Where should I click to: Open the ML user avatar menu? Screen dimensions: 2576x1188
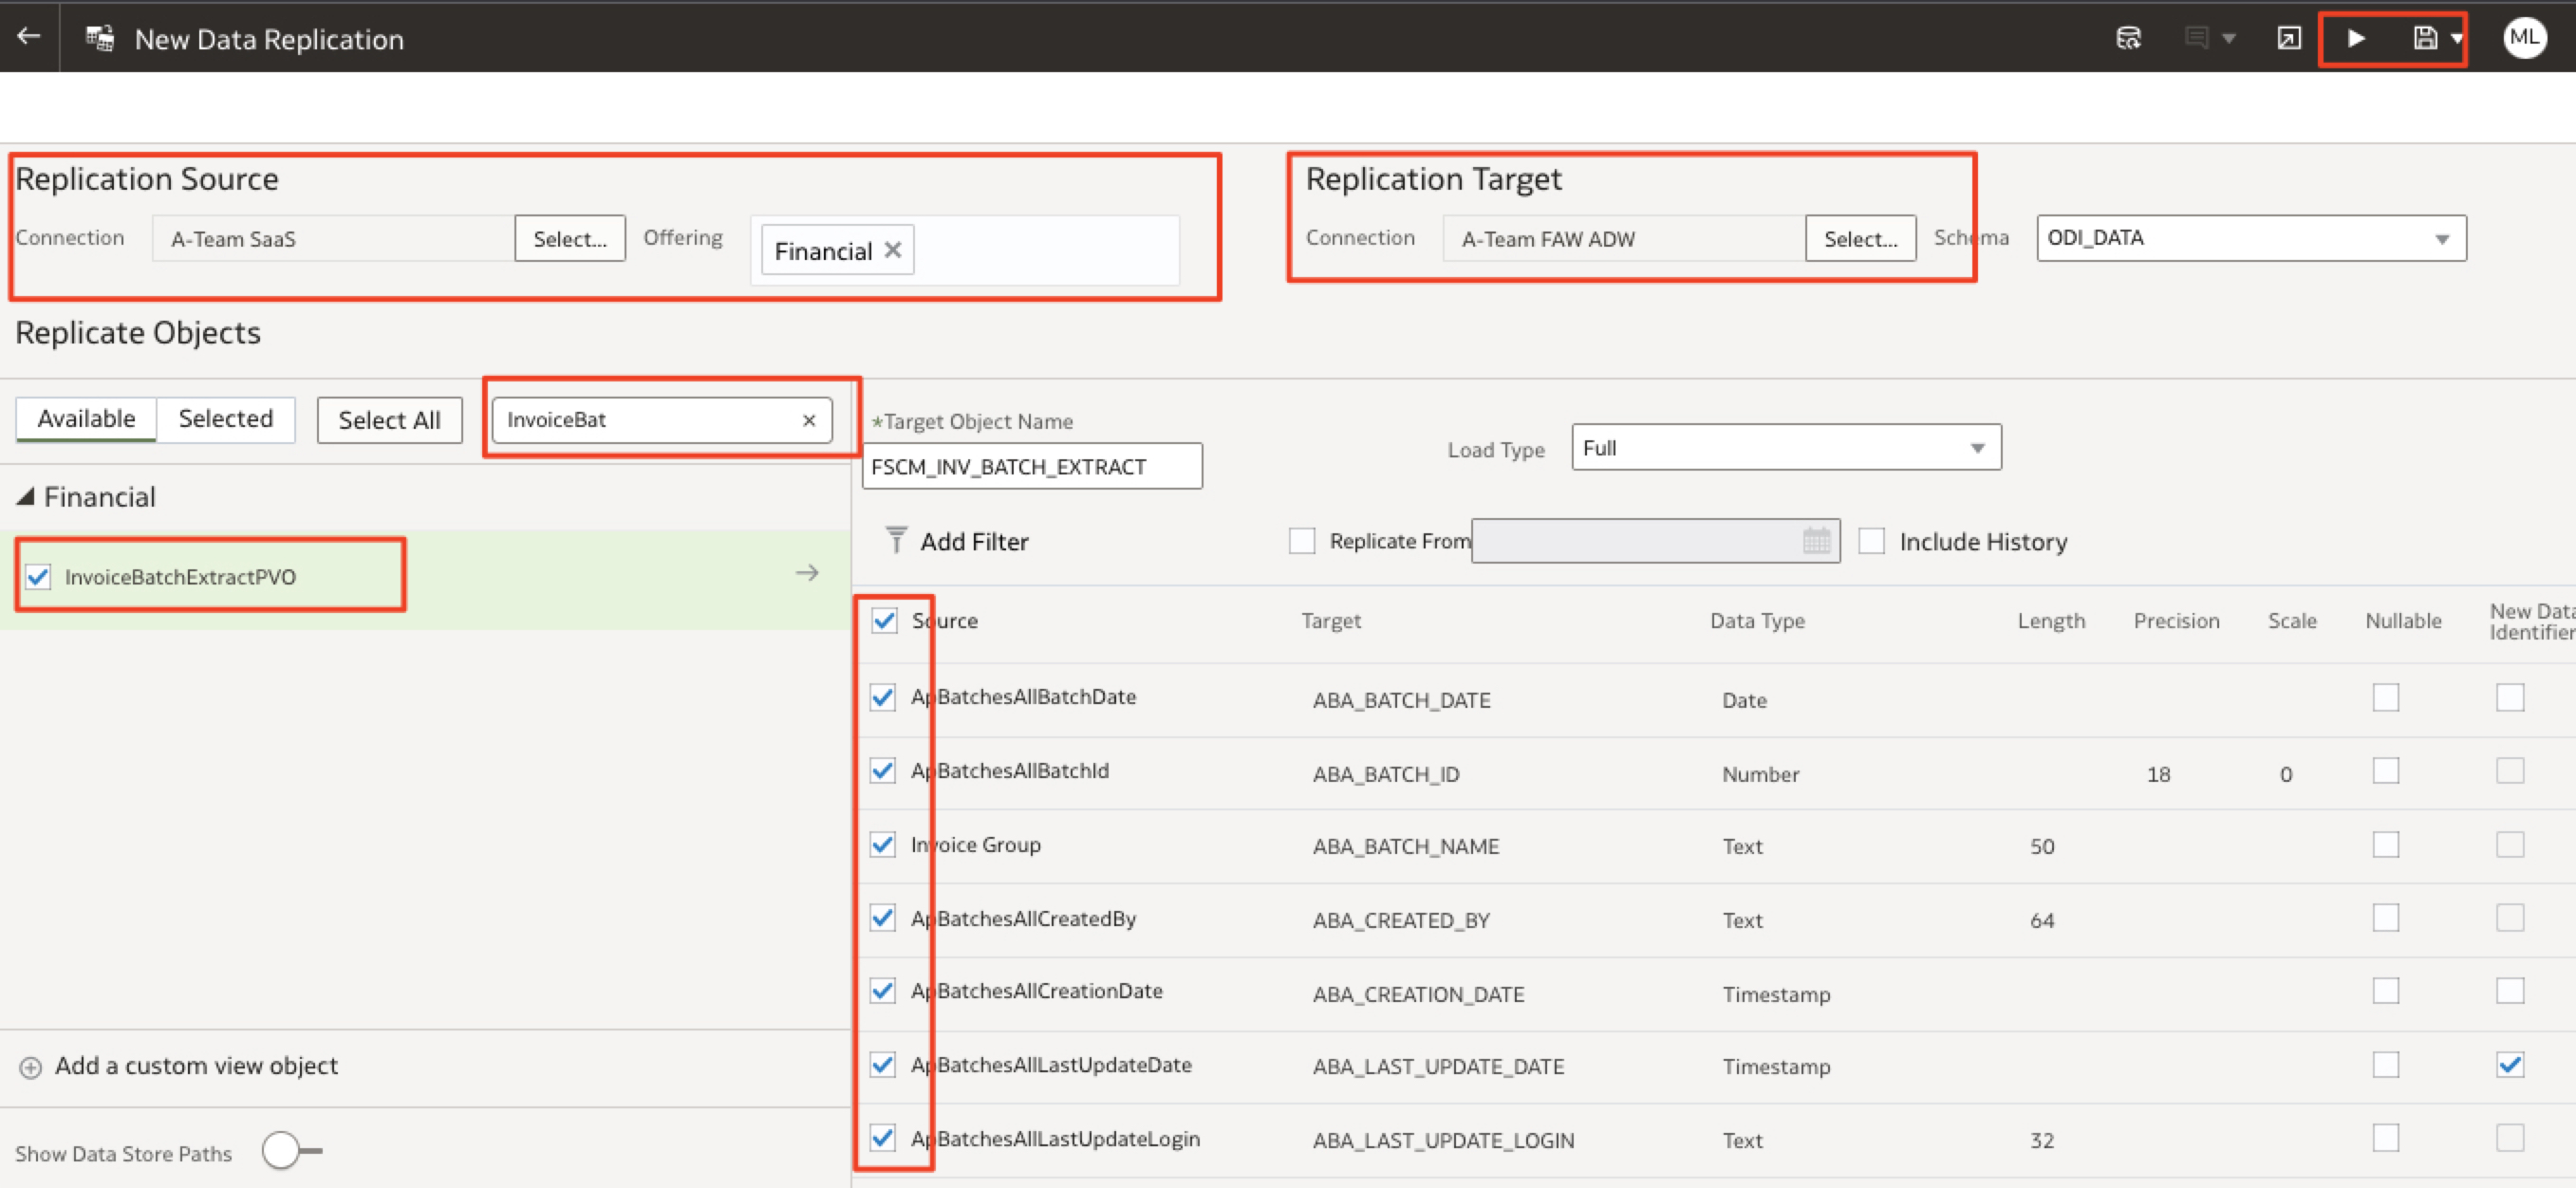[x=2524, y=38]
